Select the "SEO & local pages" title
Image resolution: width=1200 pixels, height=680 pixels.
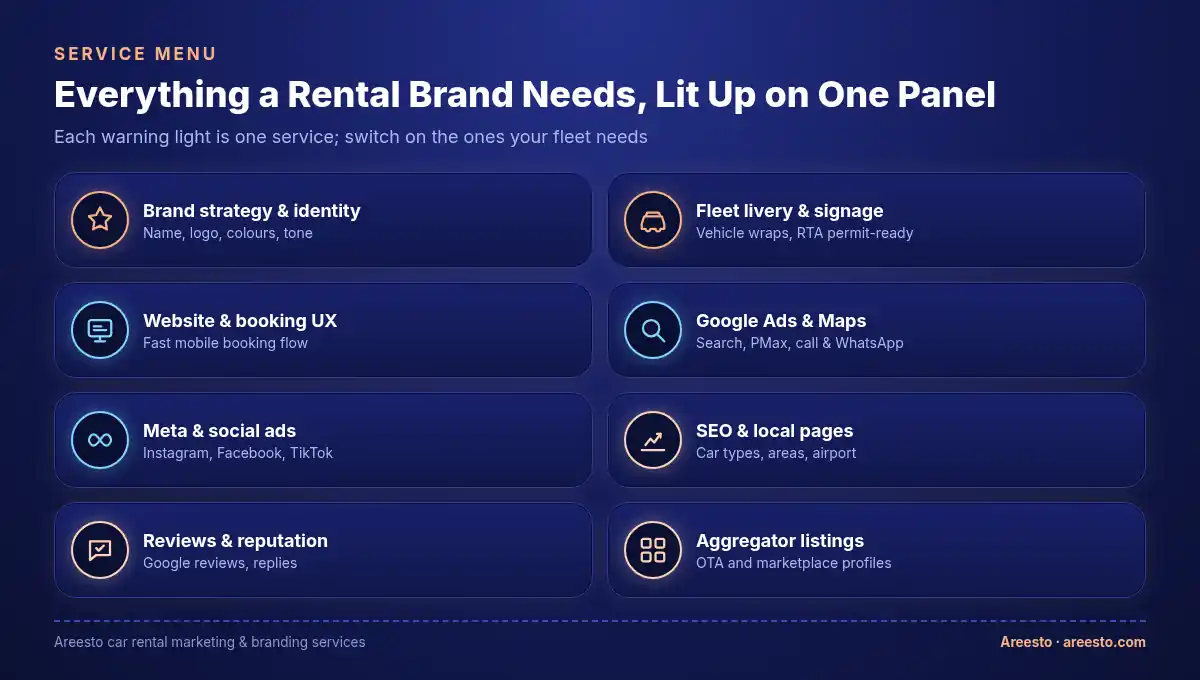point(775,431)
